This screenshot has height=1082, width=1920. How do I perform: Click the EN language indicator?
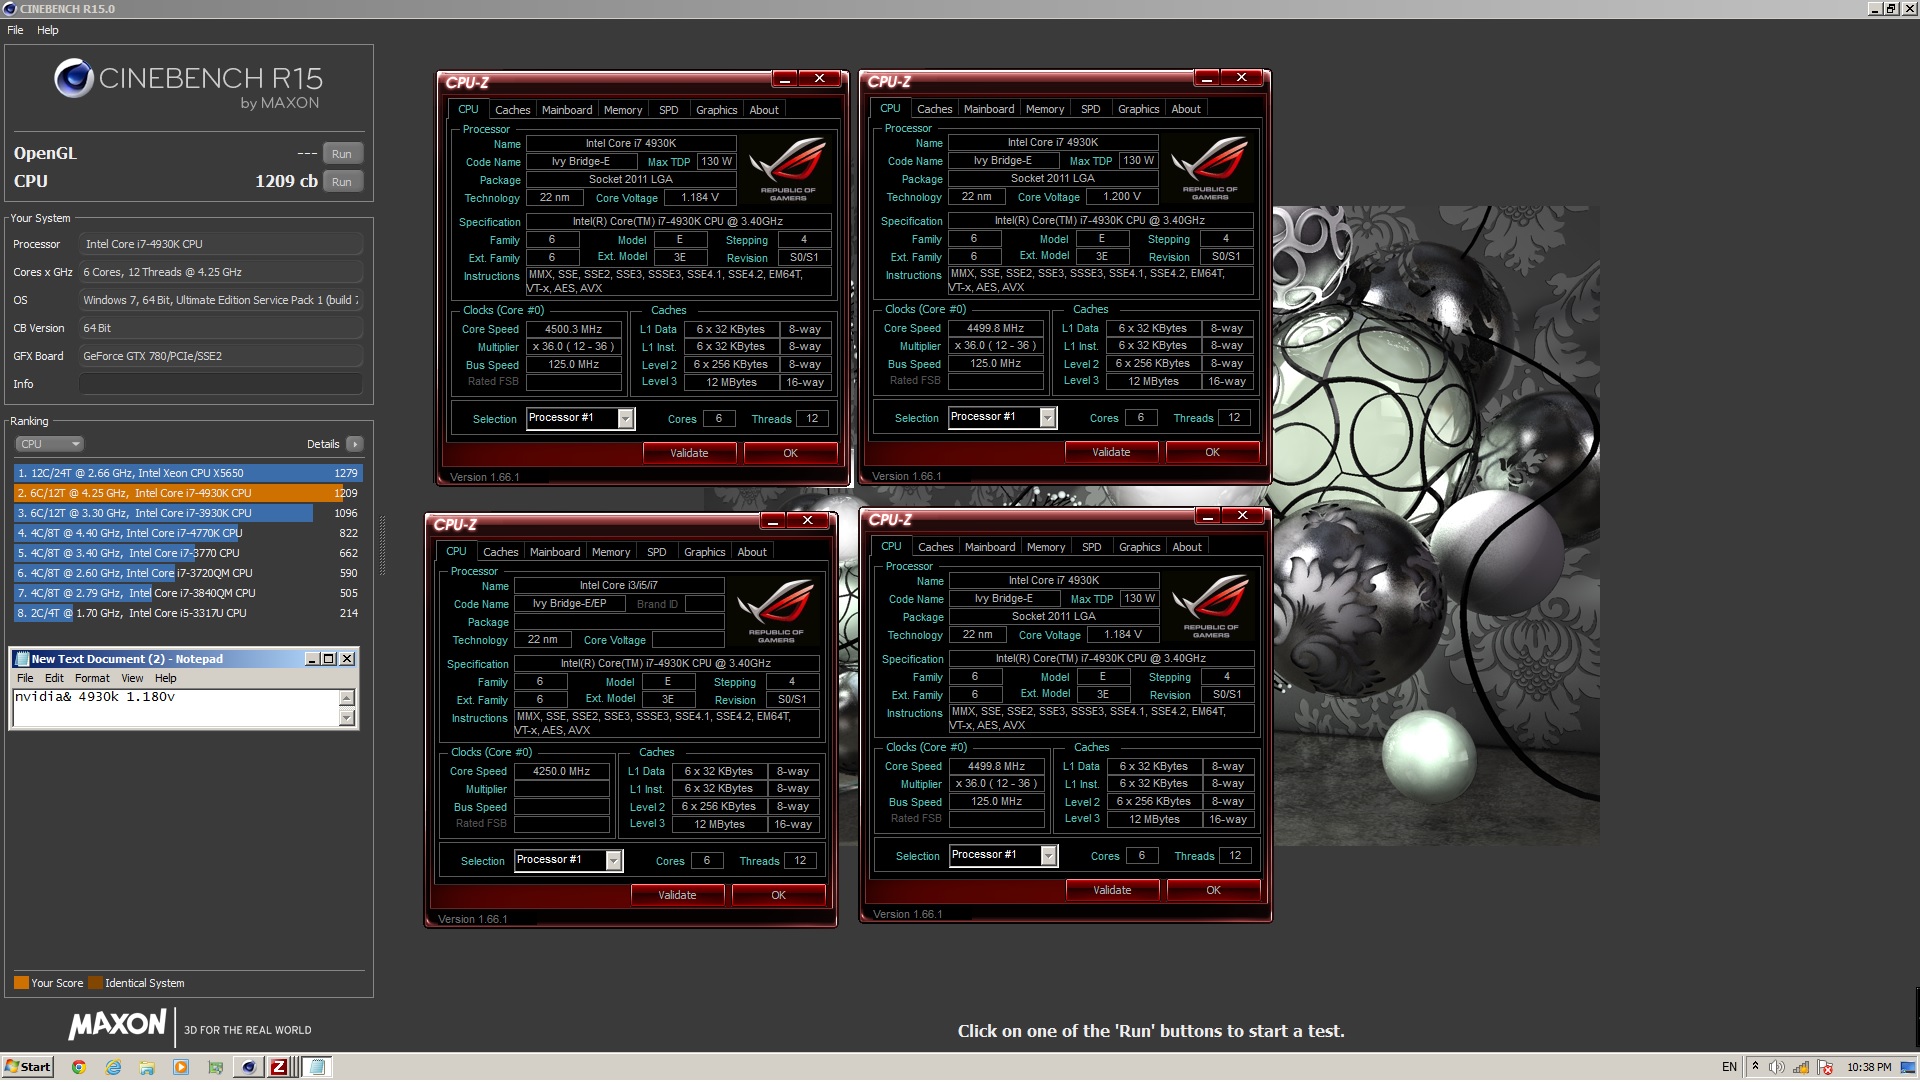pyautogui.click(x=1729, y=1068)
